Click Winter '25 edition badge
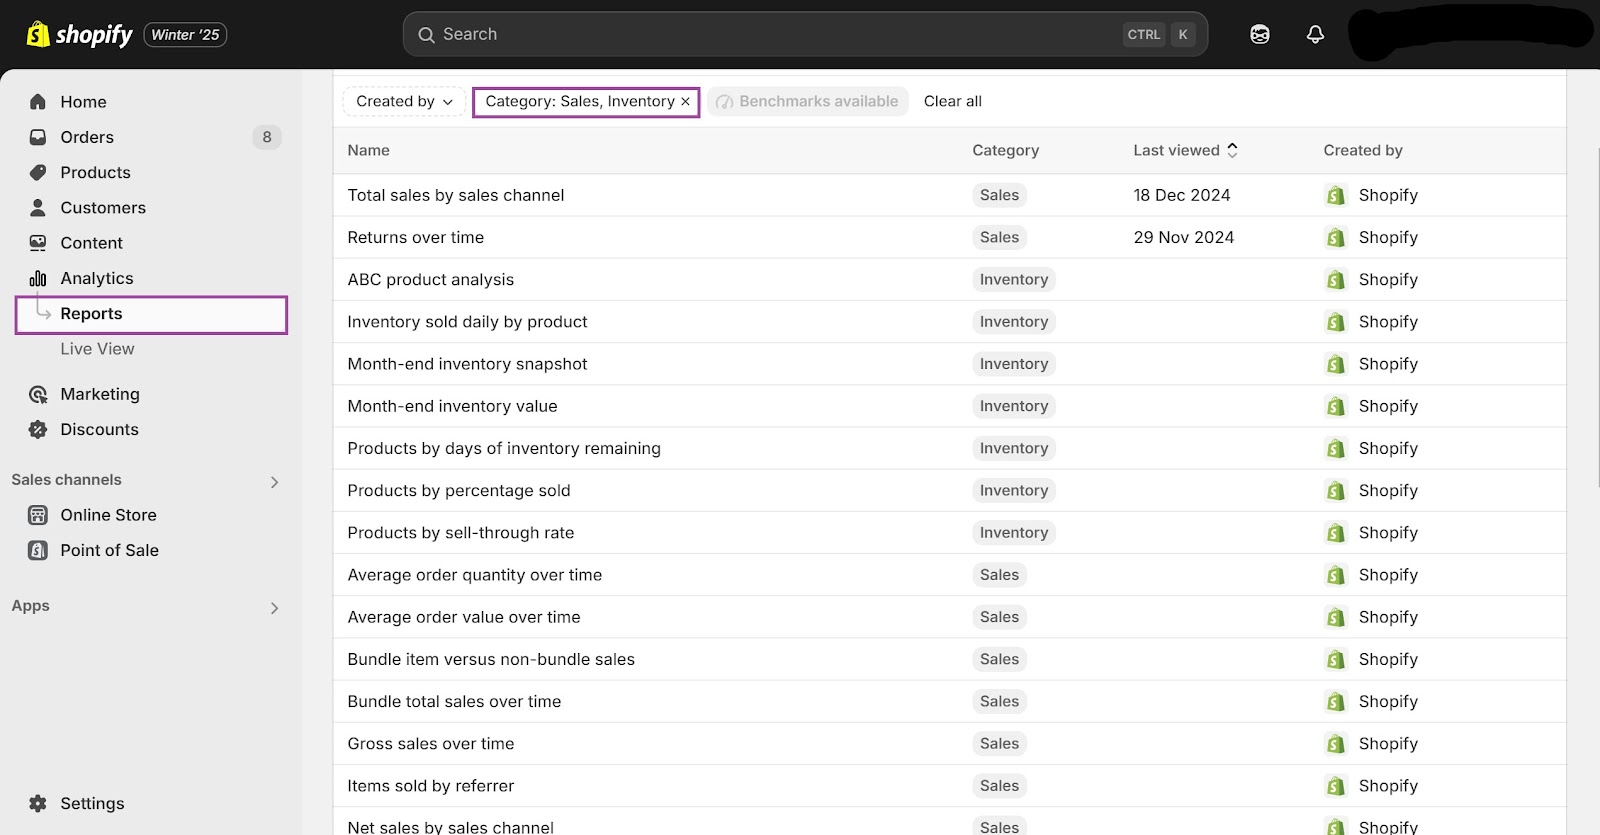1600x835 pixels. pyautogui.click(x=186, y=35)
